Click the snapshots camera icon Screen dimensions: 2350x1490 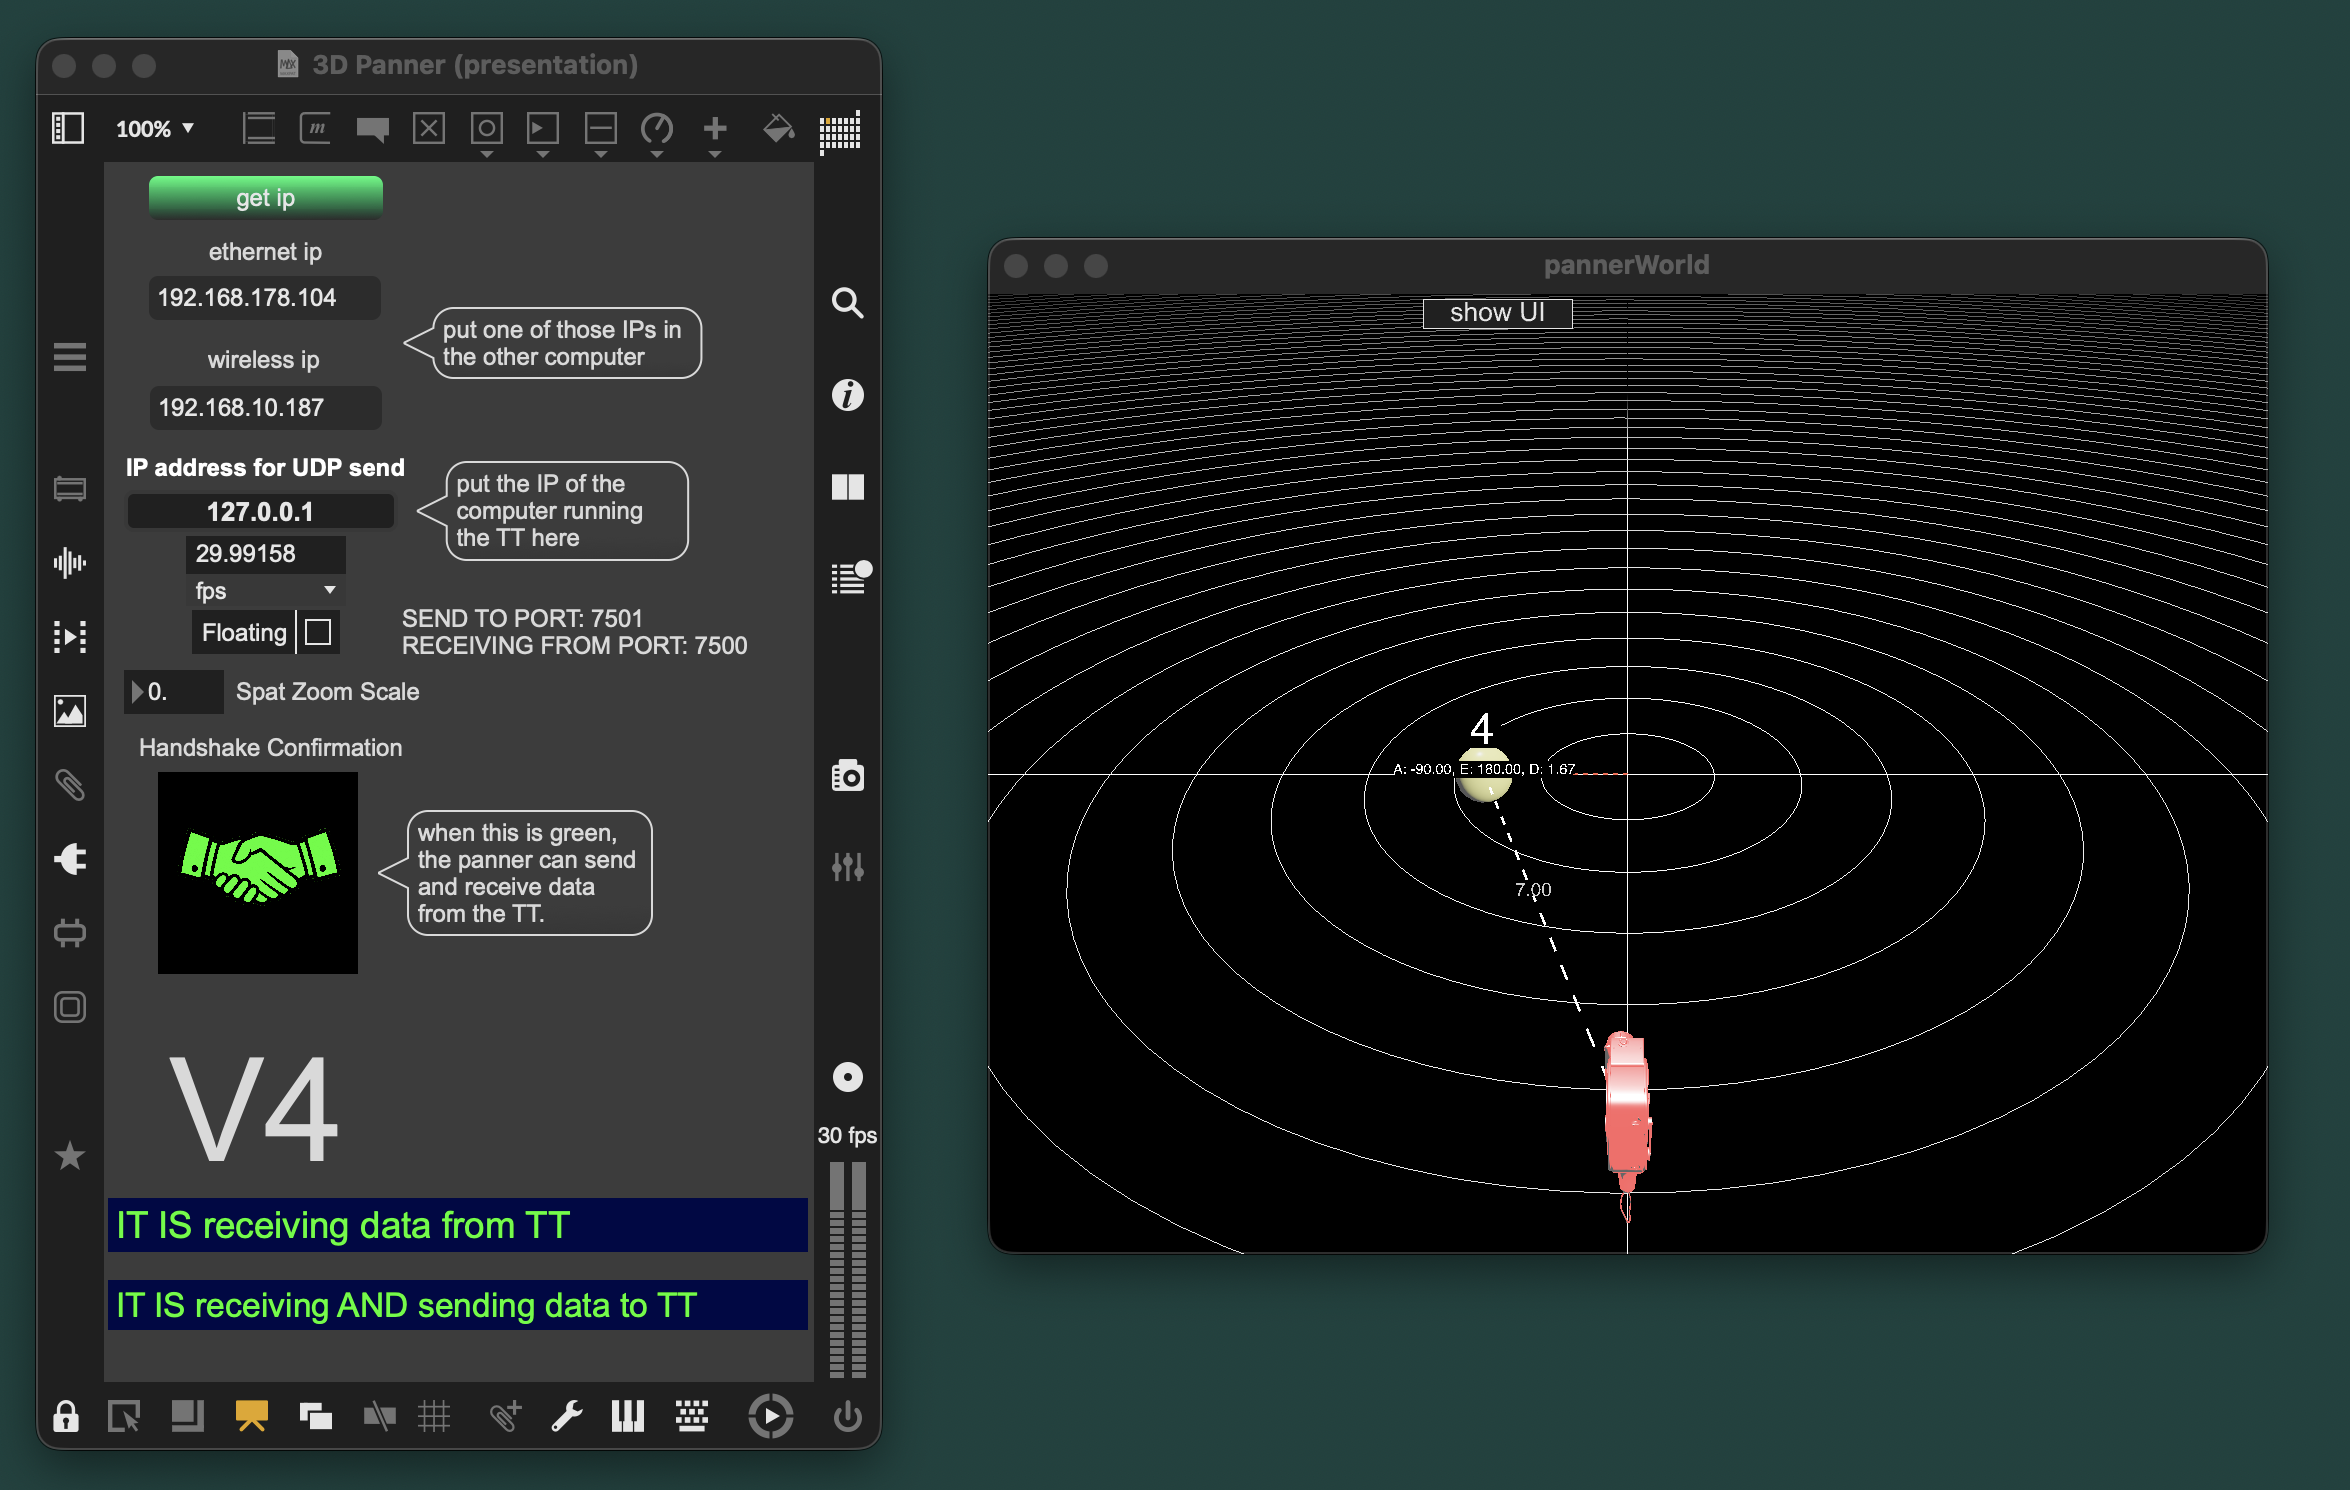848,775
